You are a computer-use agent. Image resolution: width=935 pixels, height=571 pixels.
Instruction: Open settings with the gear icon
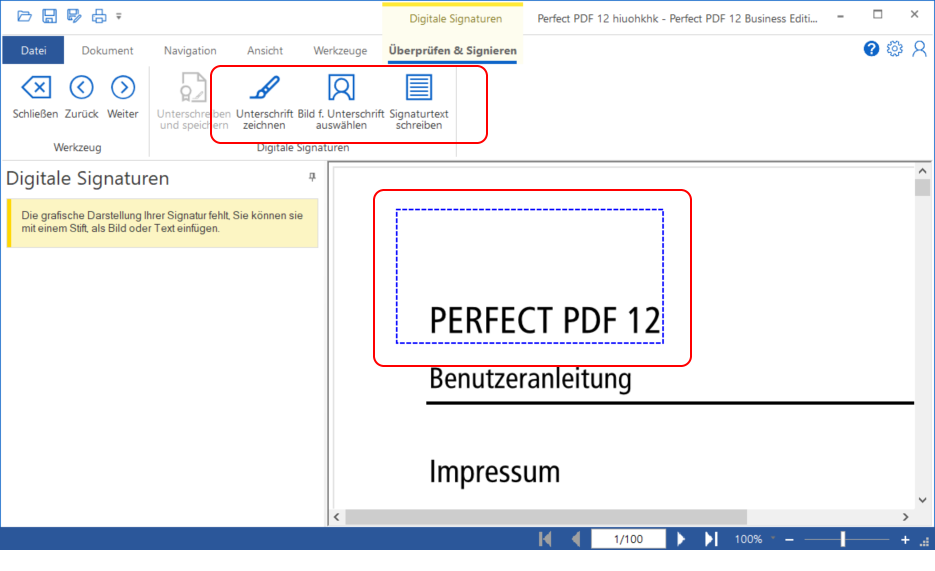[x=894, y=49]
